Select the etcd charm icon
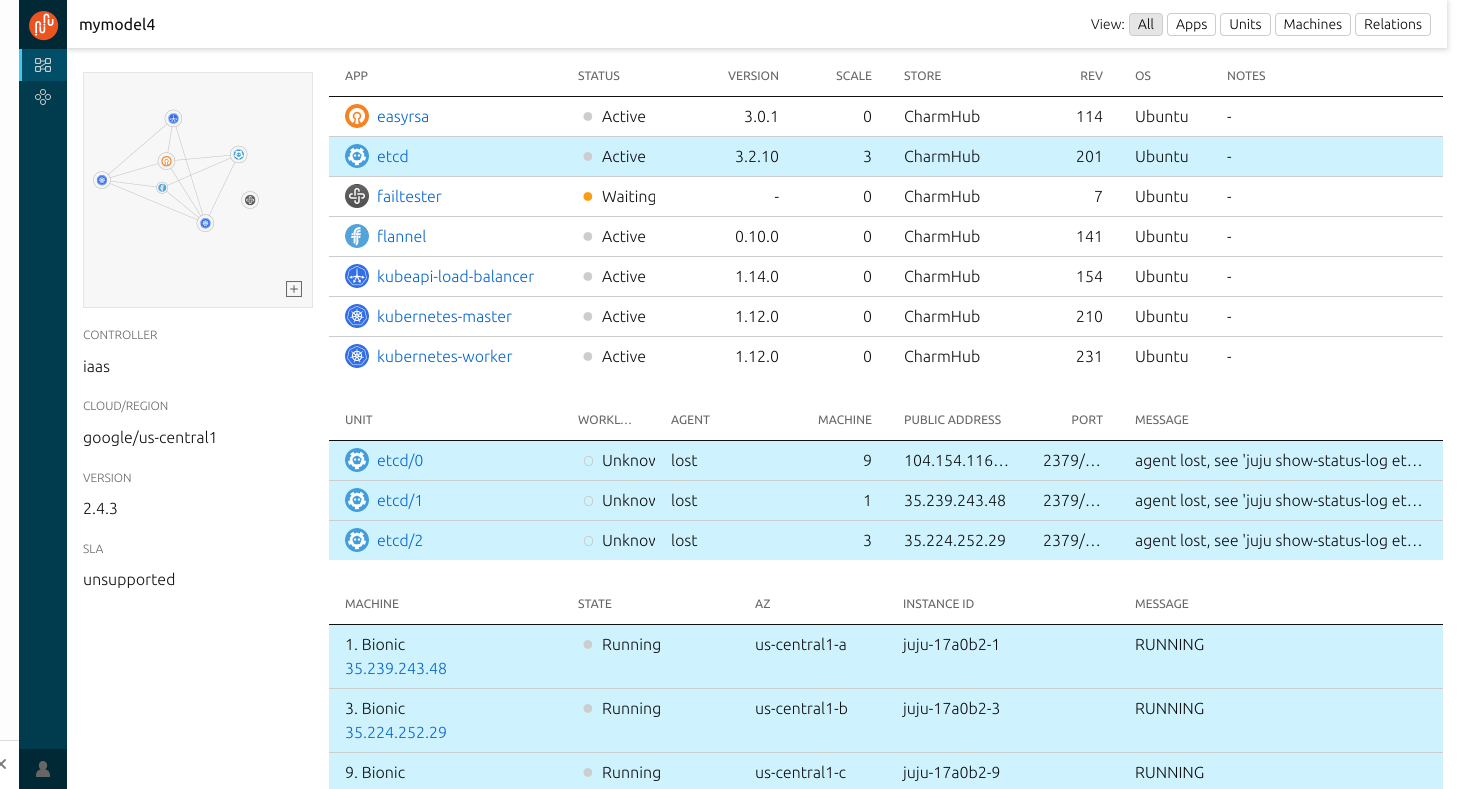This screenshot has height=789, width=1459. click(x=357, y=156)
